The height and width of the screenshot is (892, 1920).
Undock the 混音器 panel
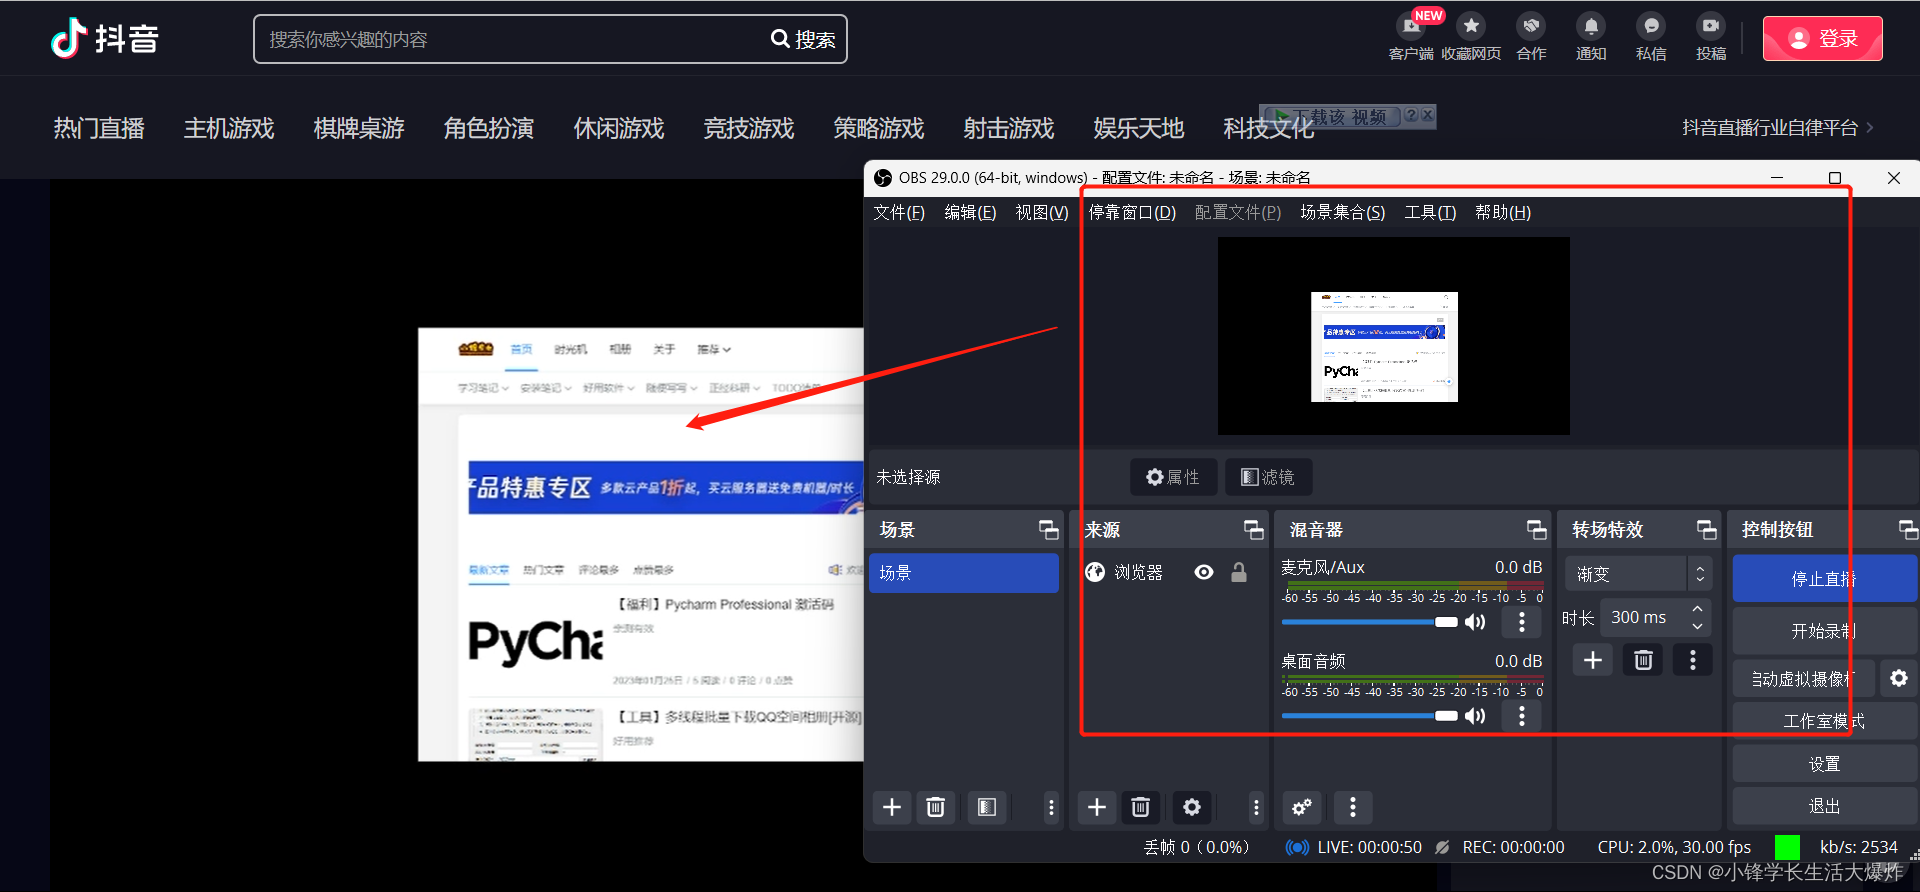click(x=1536, y=530)
